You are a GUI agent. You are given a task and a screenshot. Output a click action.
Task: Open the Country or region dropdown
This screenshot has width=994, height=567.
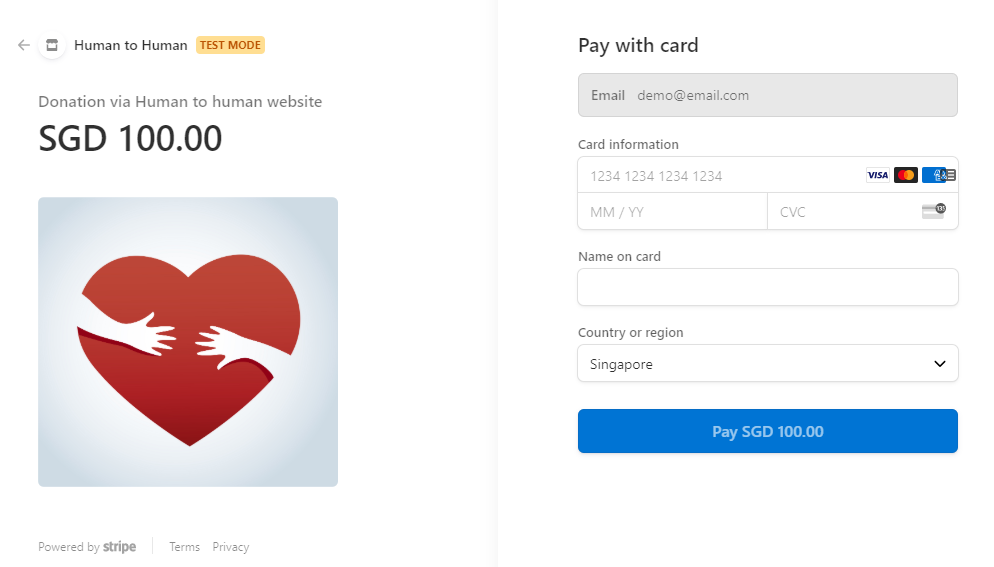[768, 363]
